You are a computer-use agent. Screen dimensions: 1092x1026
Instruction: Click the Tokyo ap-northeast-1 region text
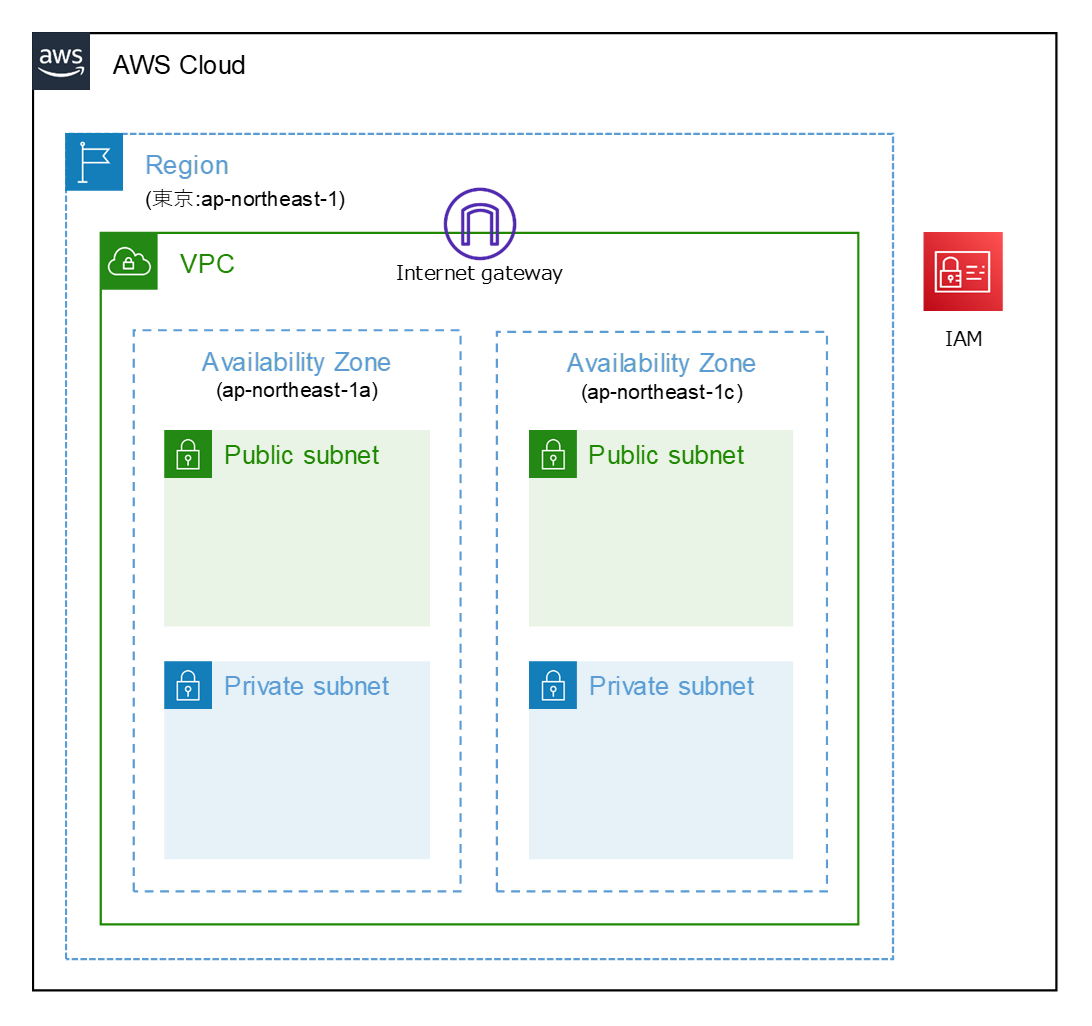pos(245,199)
